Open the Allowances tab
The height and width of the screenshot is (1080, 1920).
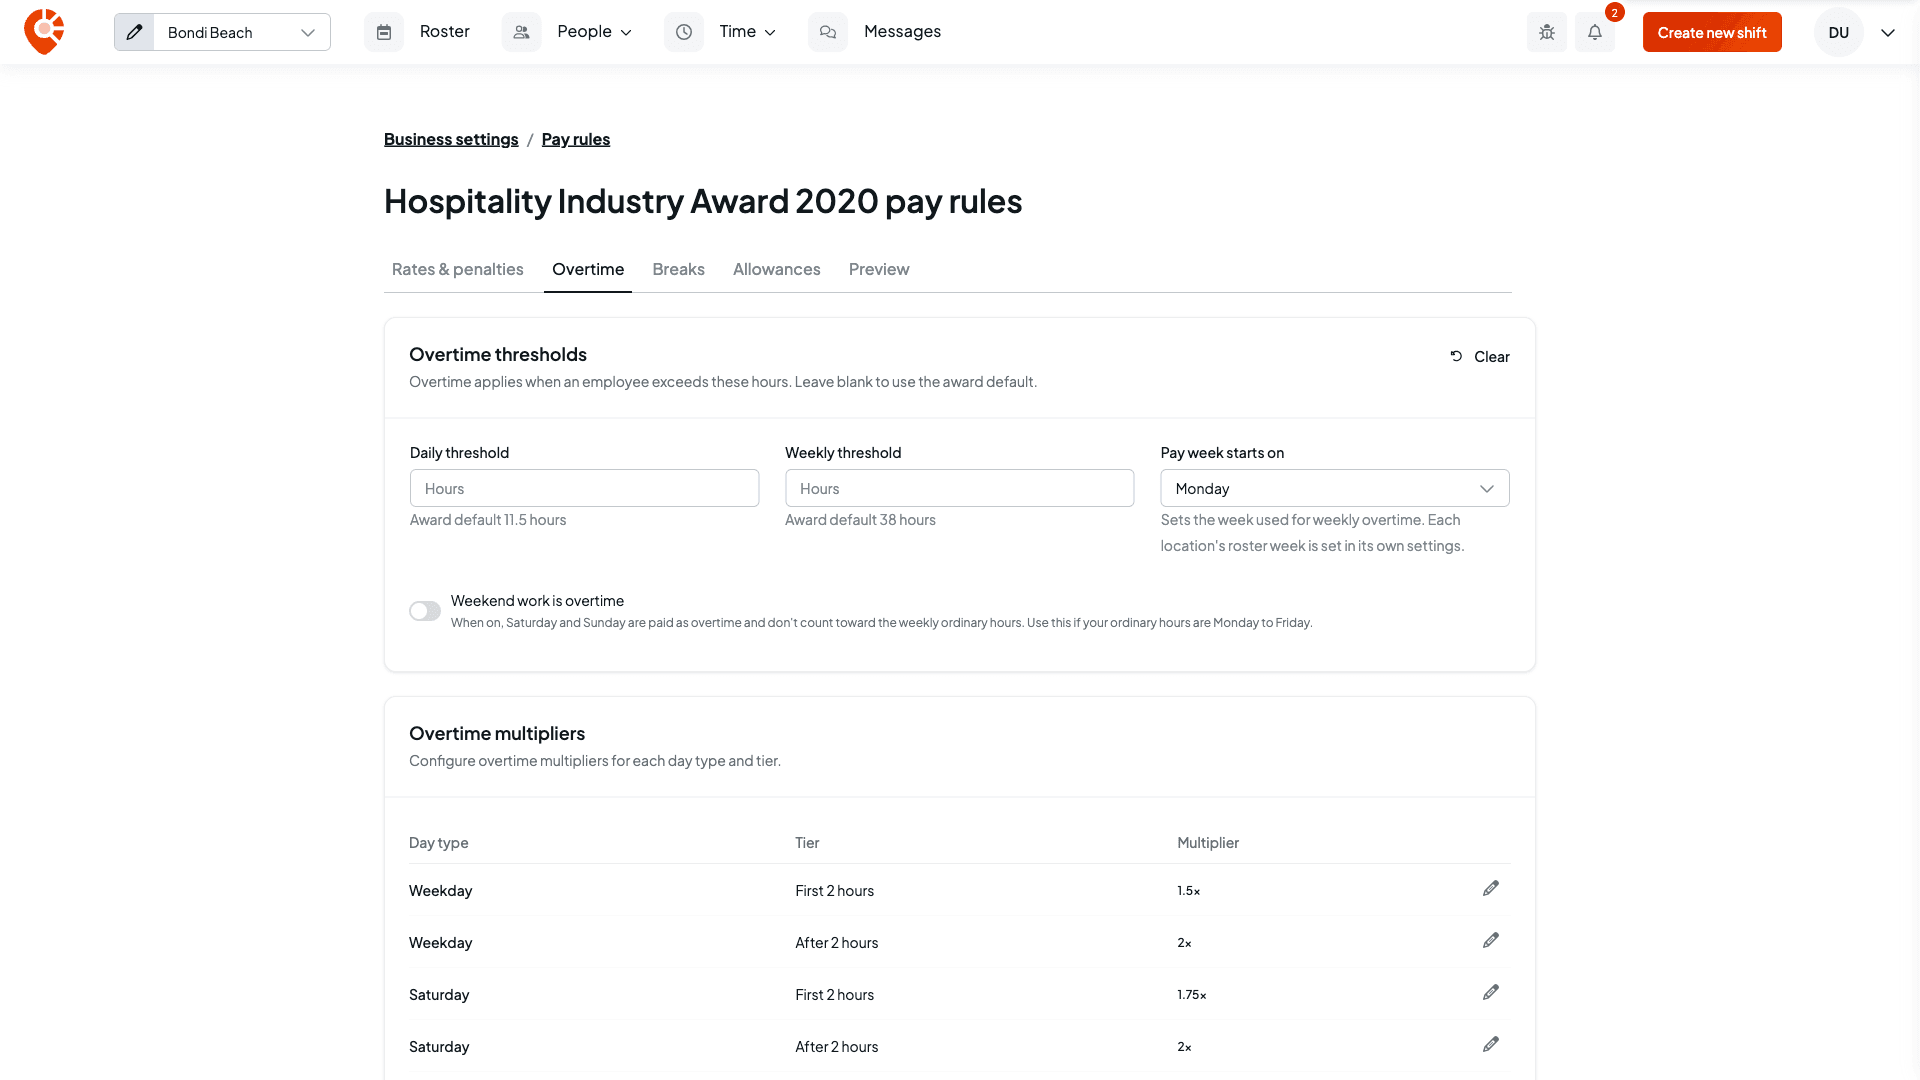tap(777, 269)
